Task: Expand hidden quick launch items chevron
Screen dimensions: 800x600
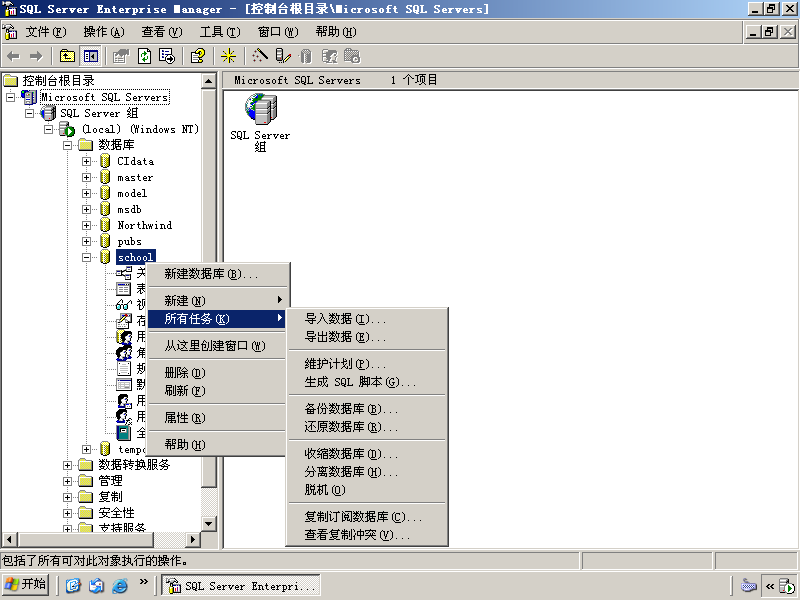Action: 143,581
